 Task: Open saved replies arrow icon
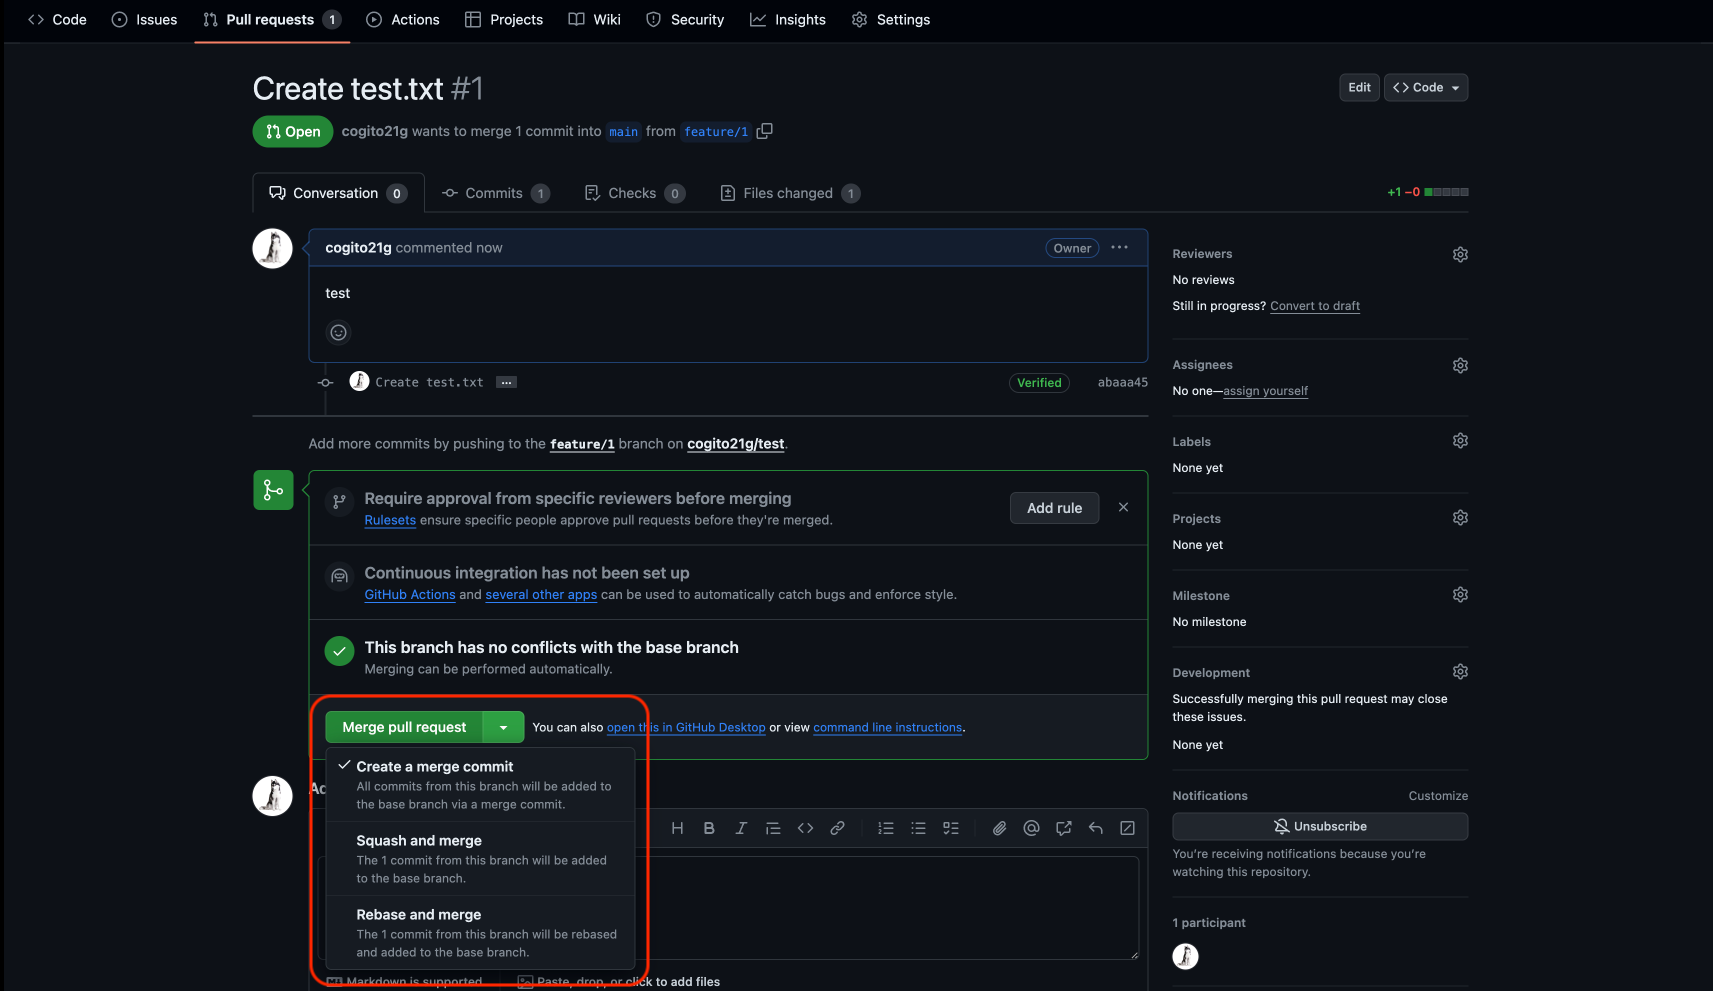(x=1095, y=828)
